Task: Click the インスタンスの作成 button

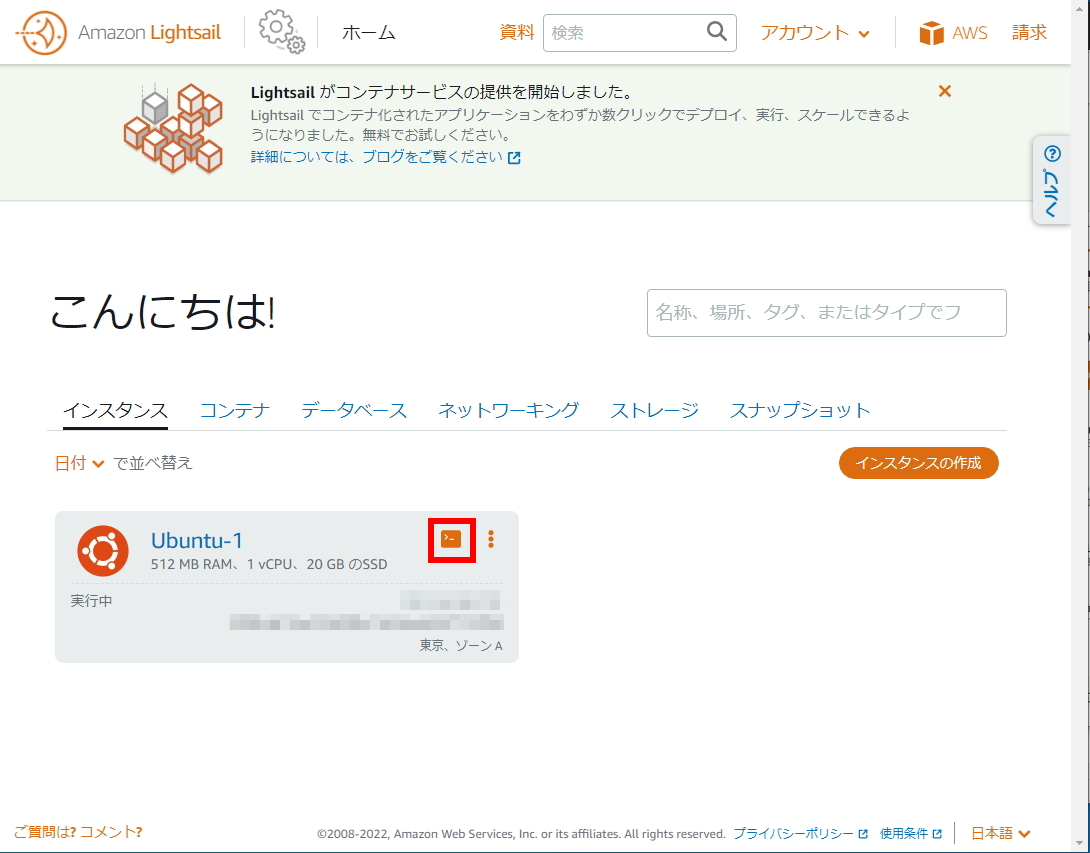Action: 918,463
